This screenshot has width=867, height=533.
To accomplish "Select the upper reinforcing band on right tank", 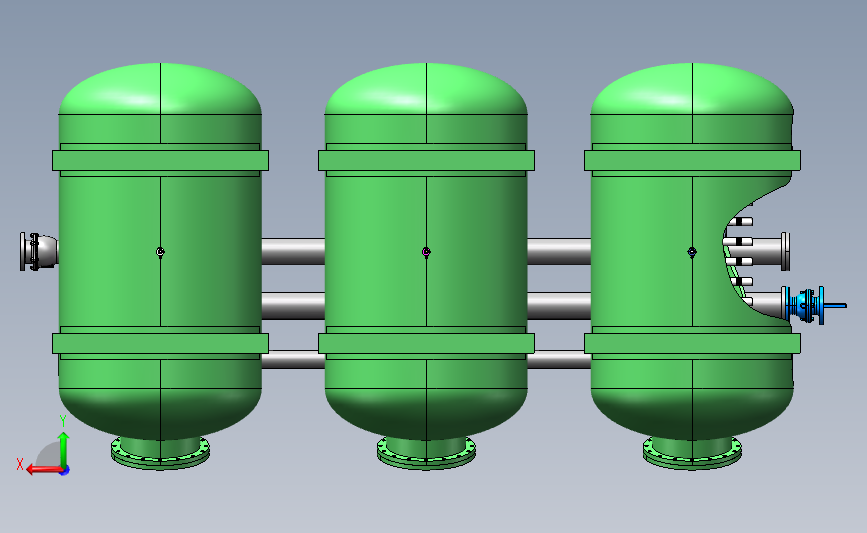I will (692, 160).
